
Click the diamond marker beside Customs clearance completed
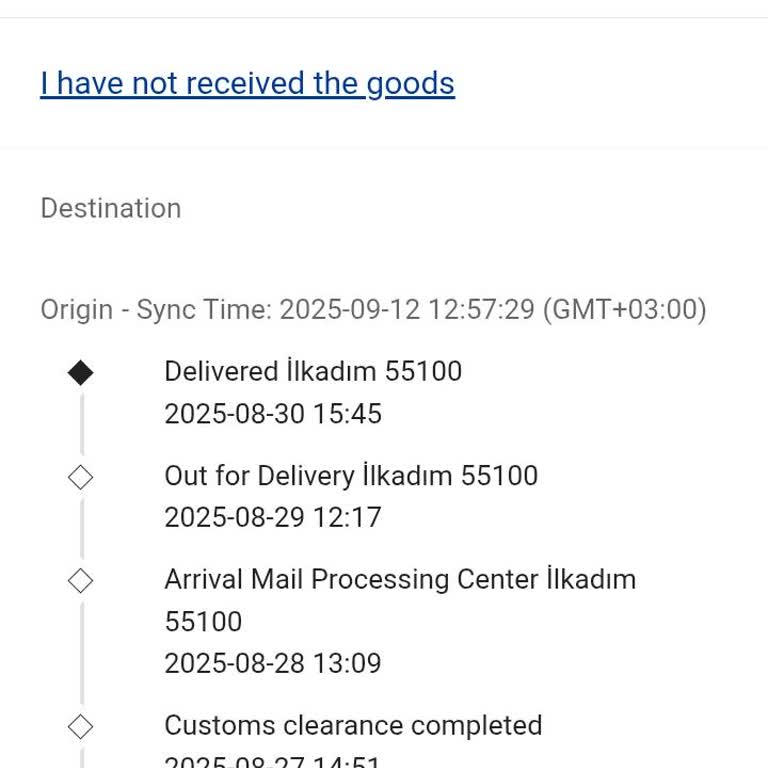coord(80,726)
